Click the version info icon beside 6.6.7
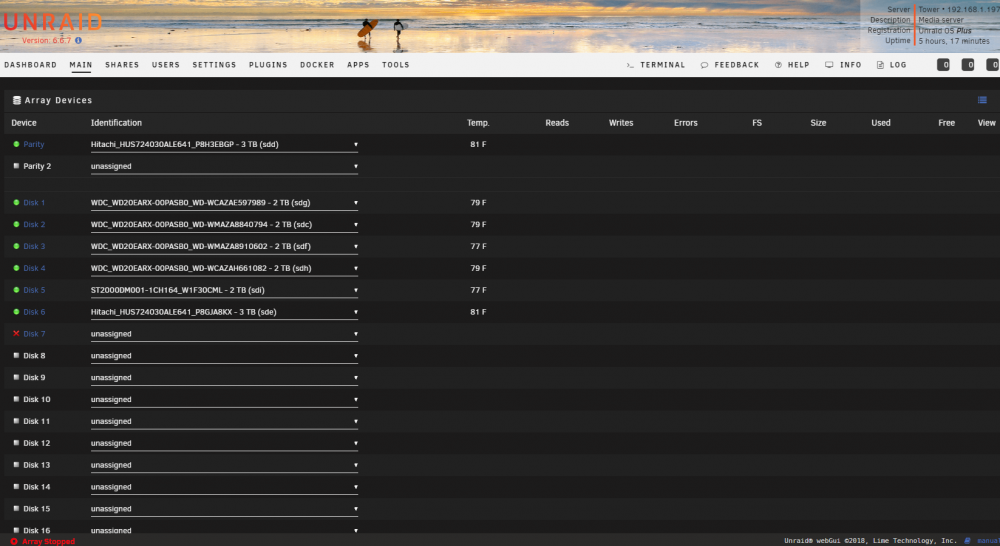 (x=78, y=40)
